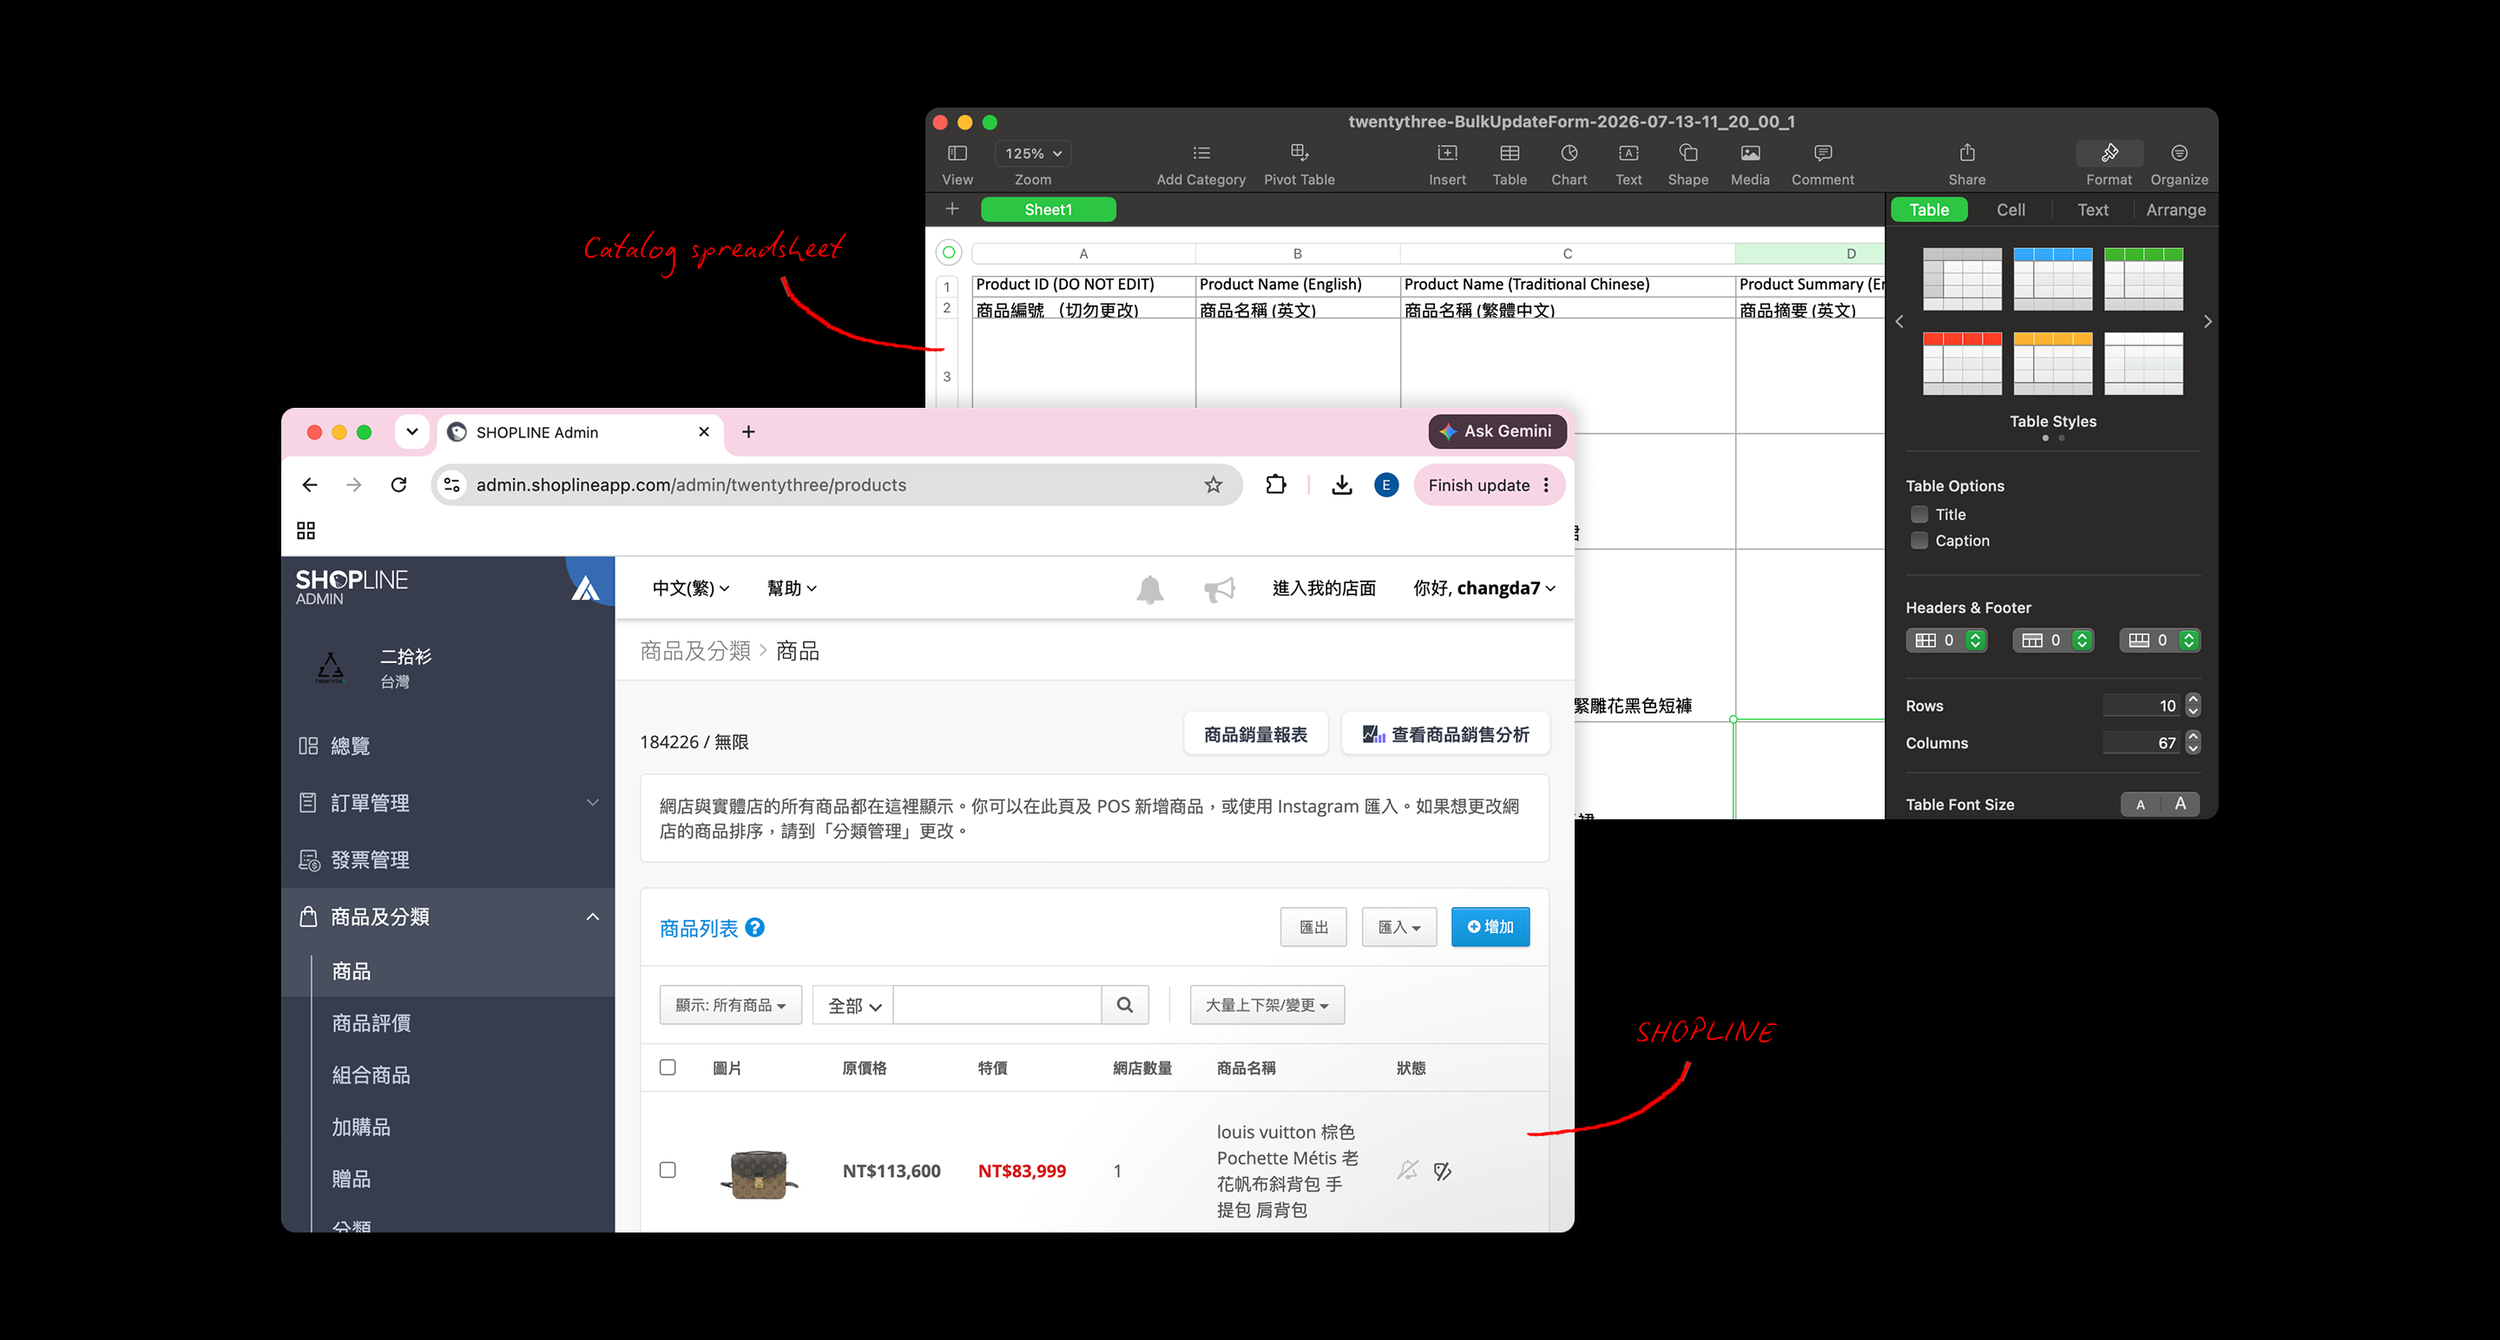Apply the red header table style
This screenshot has height=1340, width=2500.
(x=1962, y=364)
